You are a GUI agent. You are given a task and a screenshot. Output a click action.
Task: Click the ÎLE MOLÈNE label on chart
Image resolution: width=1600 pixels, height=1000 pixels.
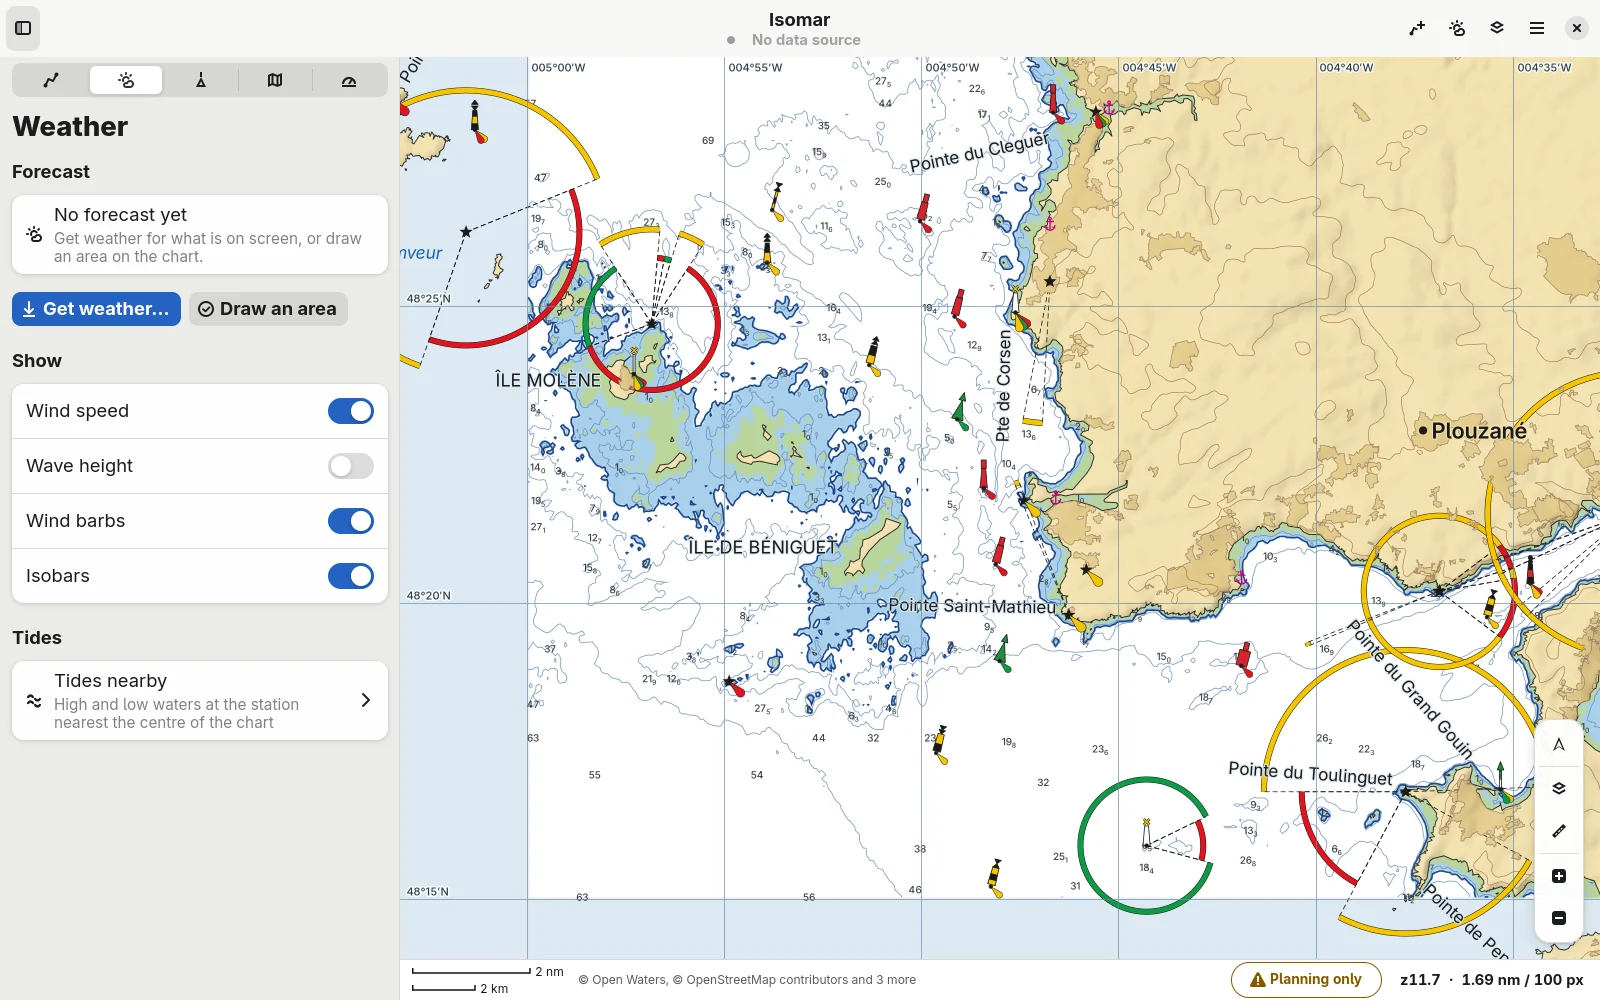click(548, 380)
